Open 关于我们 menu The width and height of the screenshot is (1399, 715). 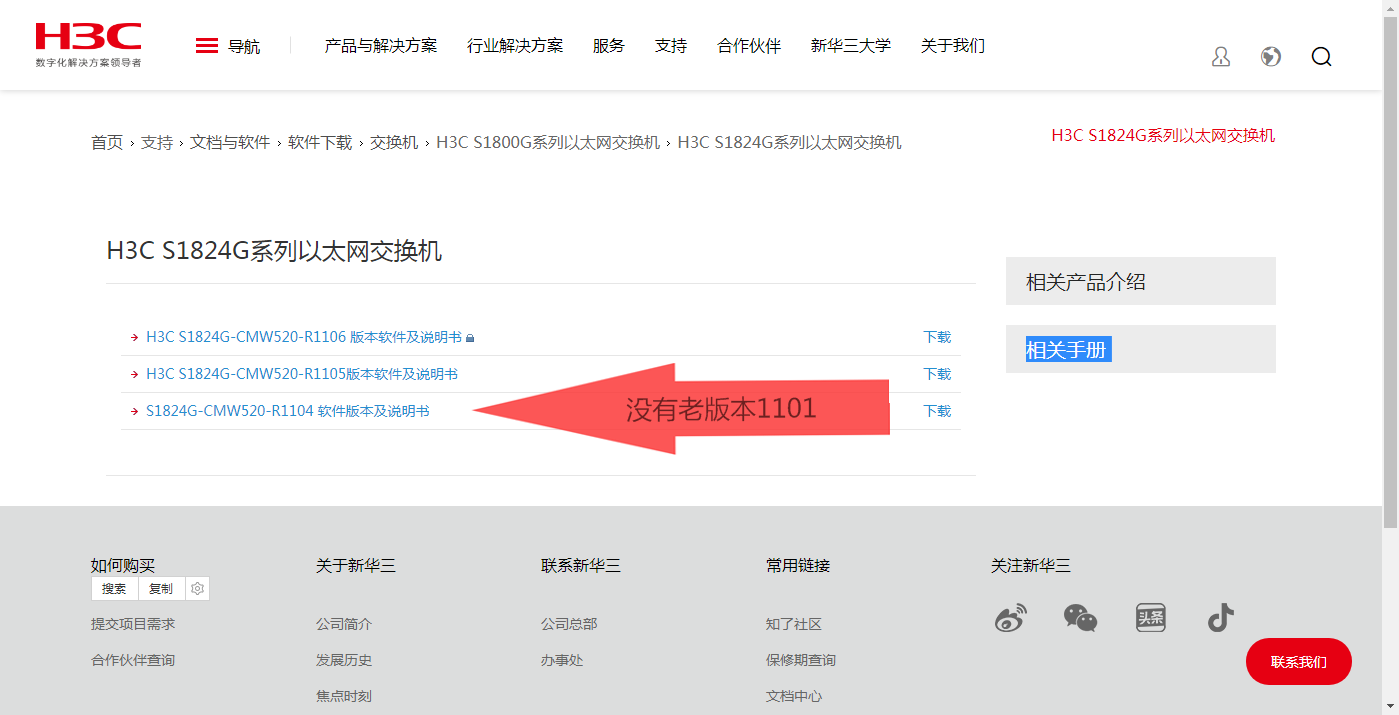tap(953, 46)
